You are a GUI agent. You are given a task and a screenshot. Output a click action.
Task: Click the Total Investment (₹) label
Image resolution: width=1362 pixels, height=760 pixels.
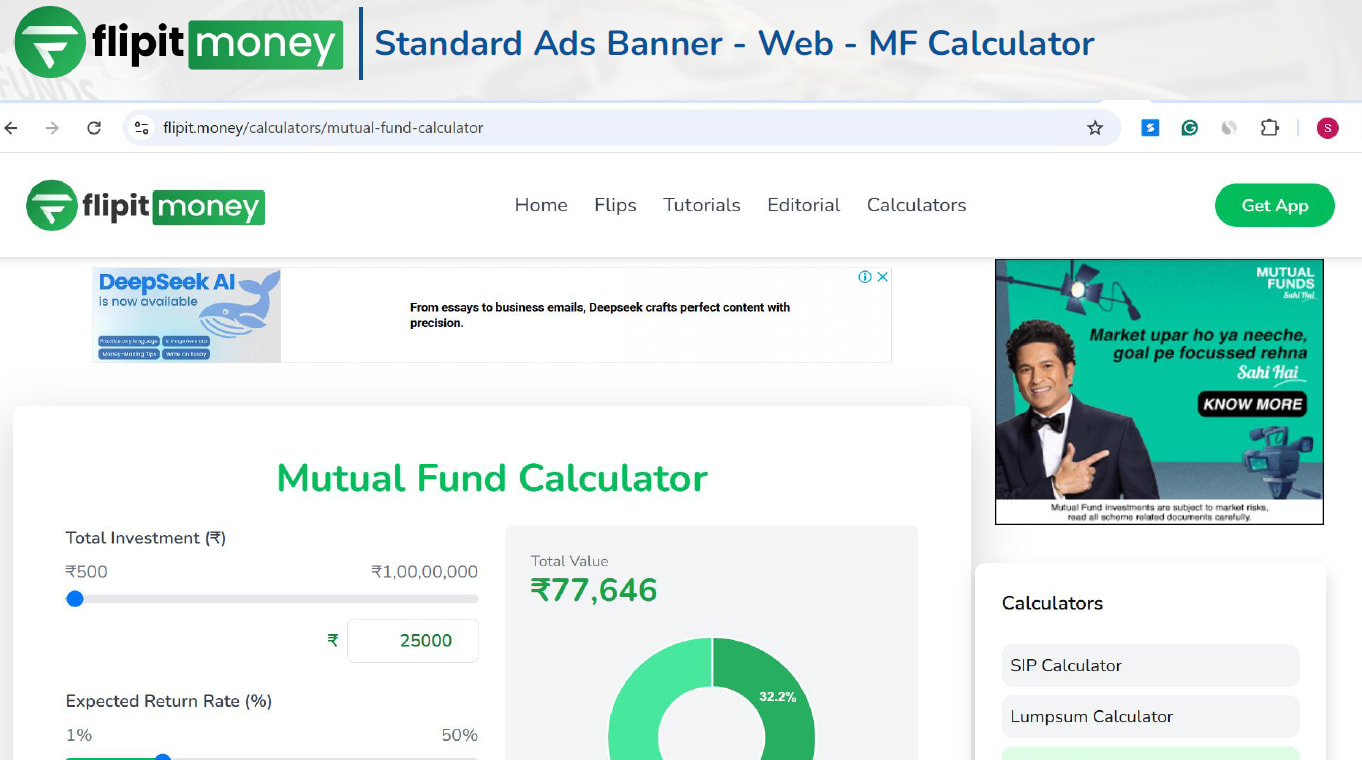click(x=146, y=538)
